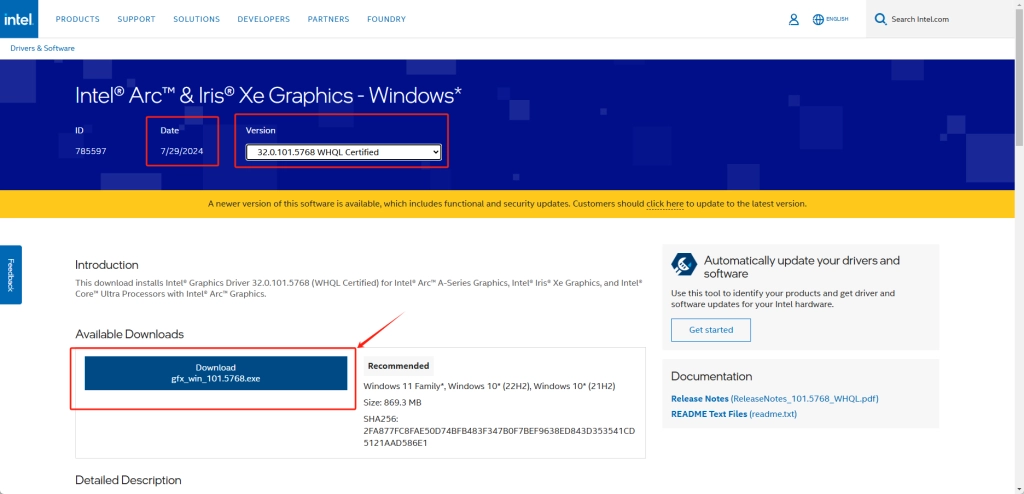
Task: Open the Partners menu
Action: tap(328, 19)
